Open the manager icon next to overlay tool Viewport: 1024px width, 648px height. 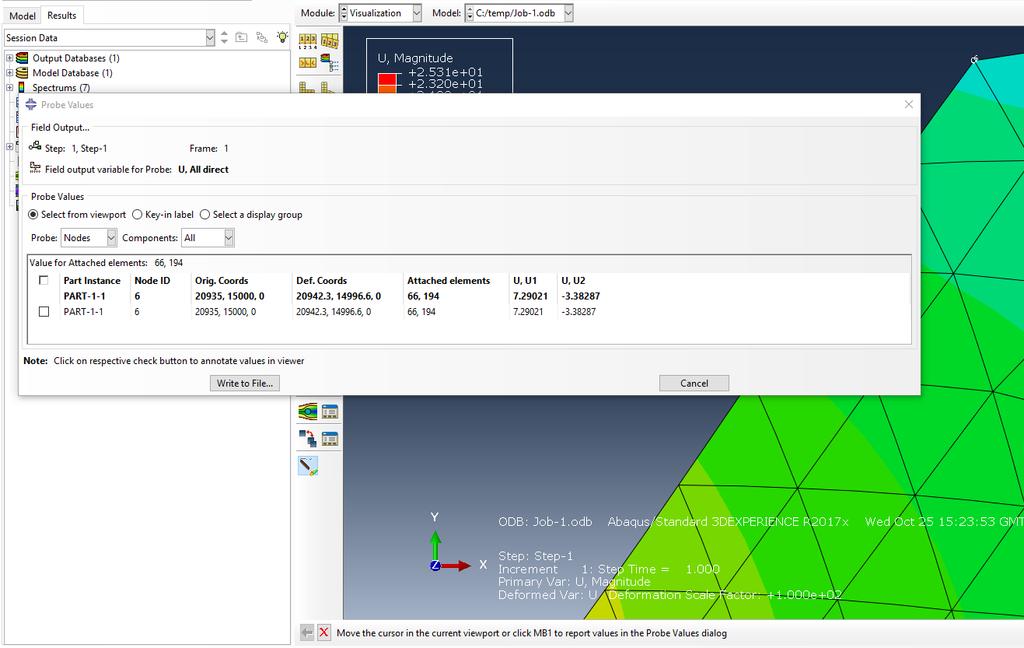[x=330, y=438]
